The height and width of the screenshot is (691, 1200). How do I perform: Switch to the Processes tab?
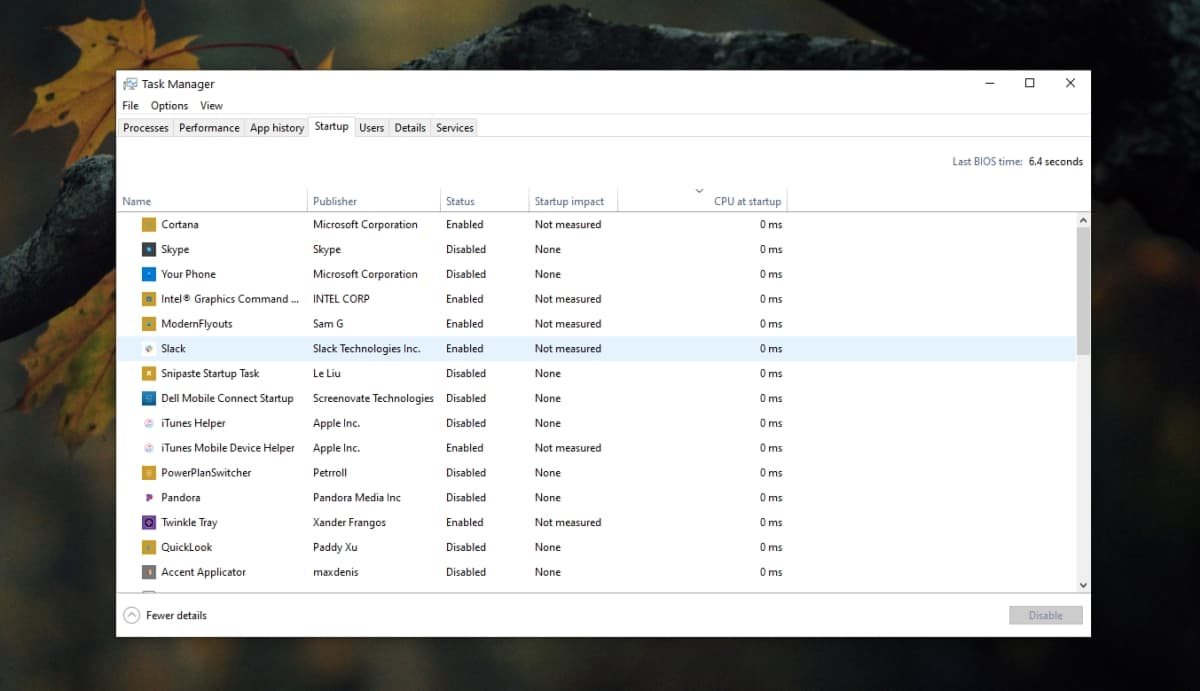click(146, 128)
